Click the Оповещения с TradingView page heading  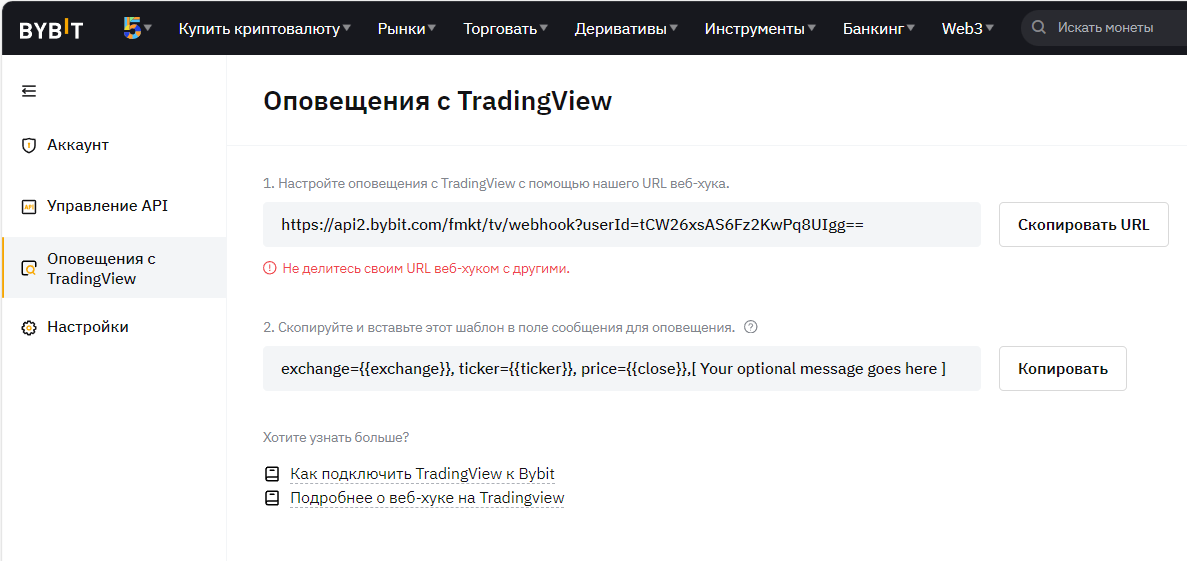click(x=437, y=101)
